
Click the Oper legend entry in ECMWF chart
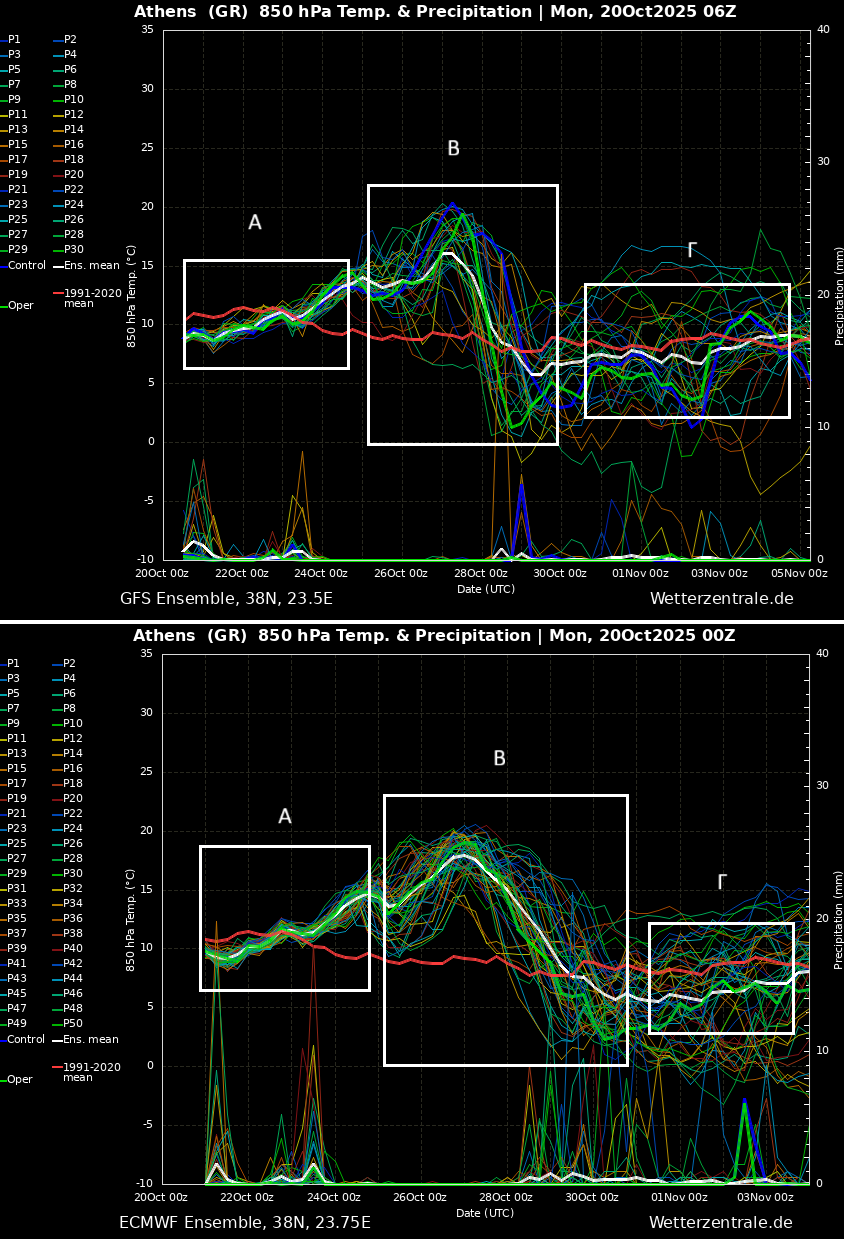tap(20, 1080)
